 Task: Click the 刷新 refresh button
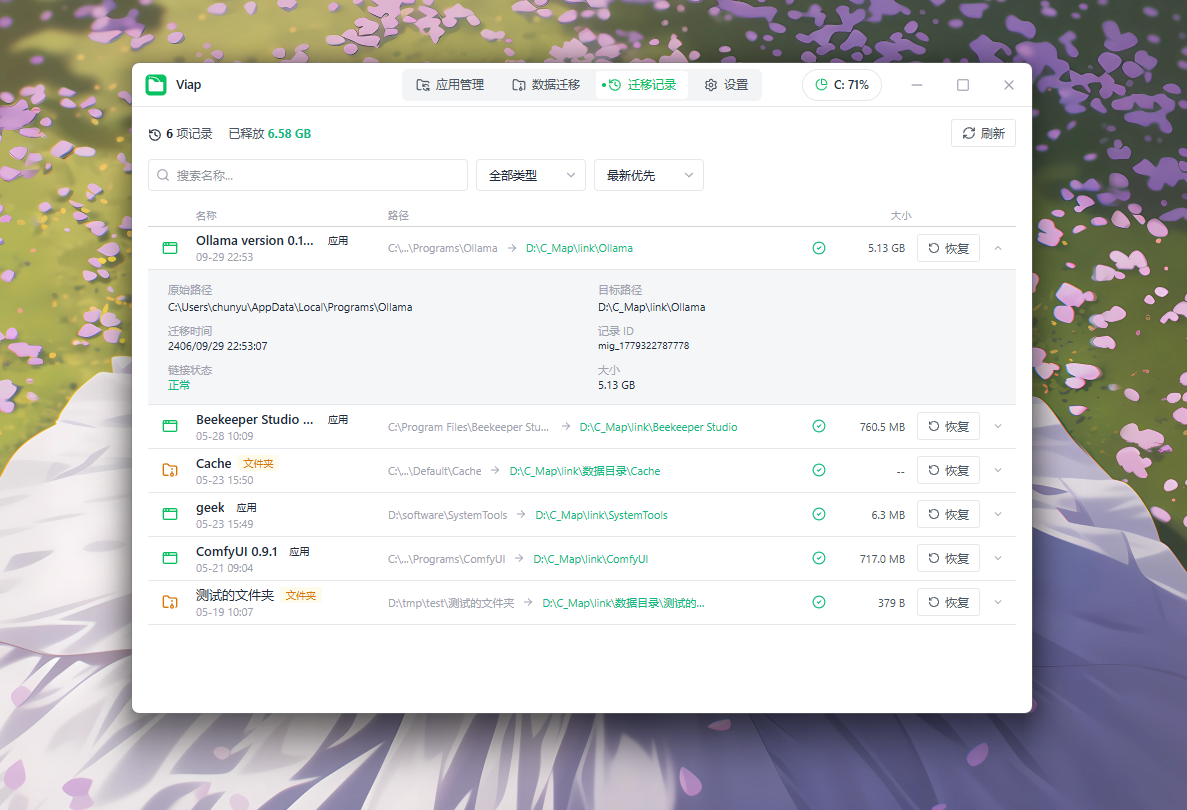pos(983,133)
